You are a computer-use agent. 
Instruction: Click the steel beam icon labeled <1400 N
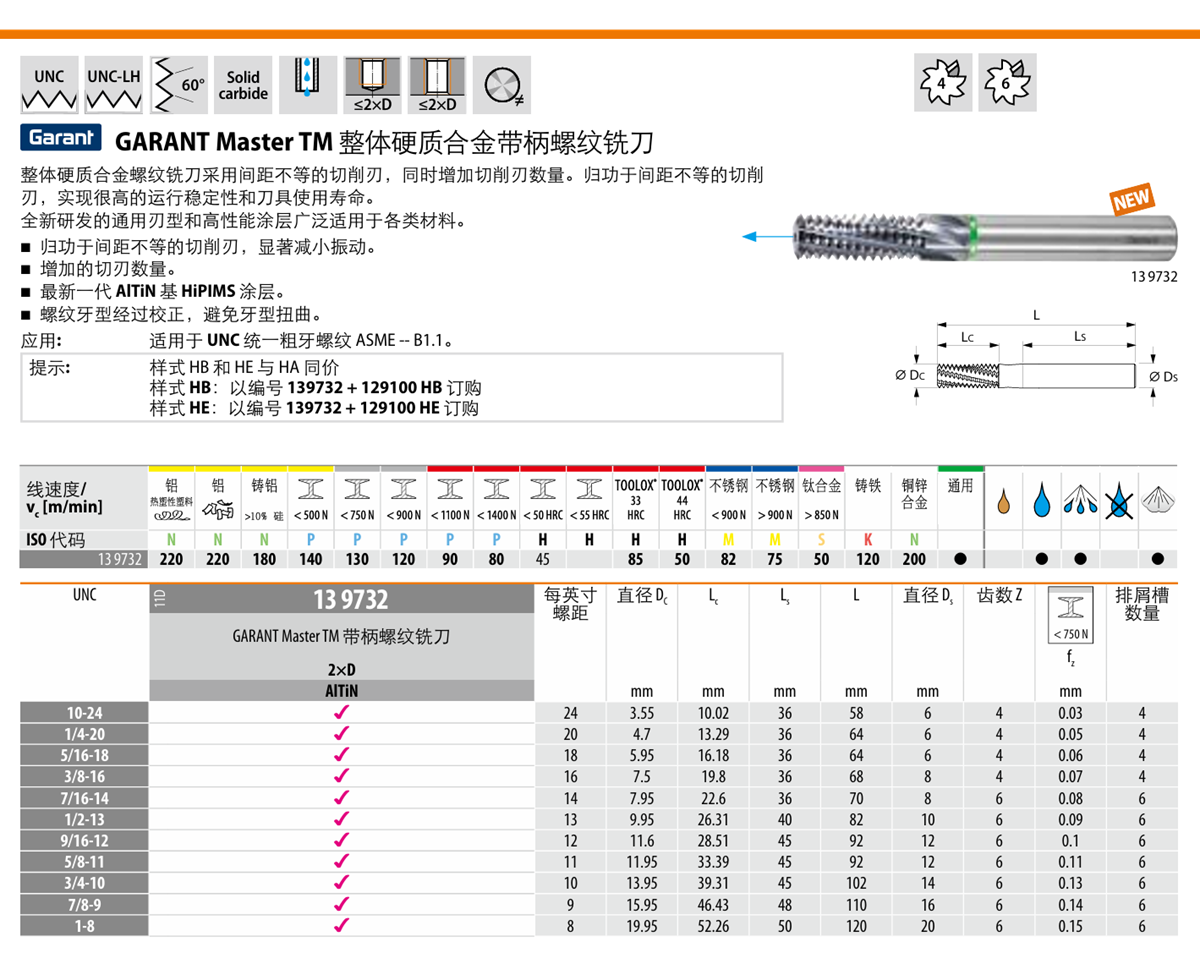[x=496, y=488]
